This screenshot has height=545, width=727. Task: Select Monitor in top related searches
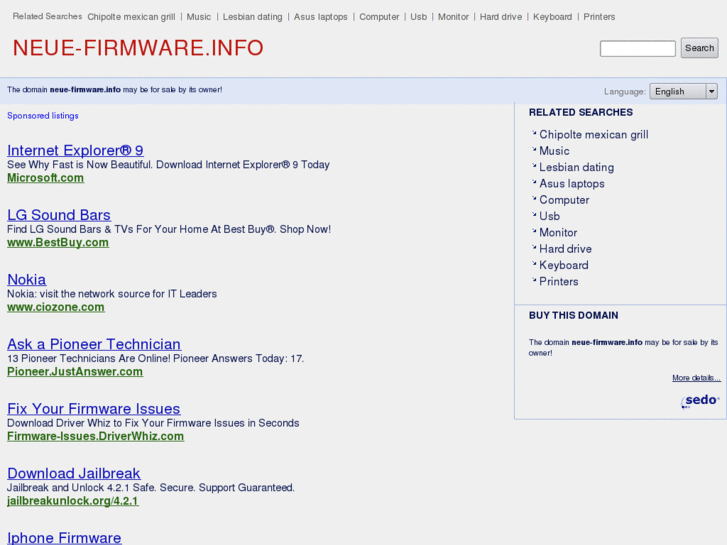453,17
